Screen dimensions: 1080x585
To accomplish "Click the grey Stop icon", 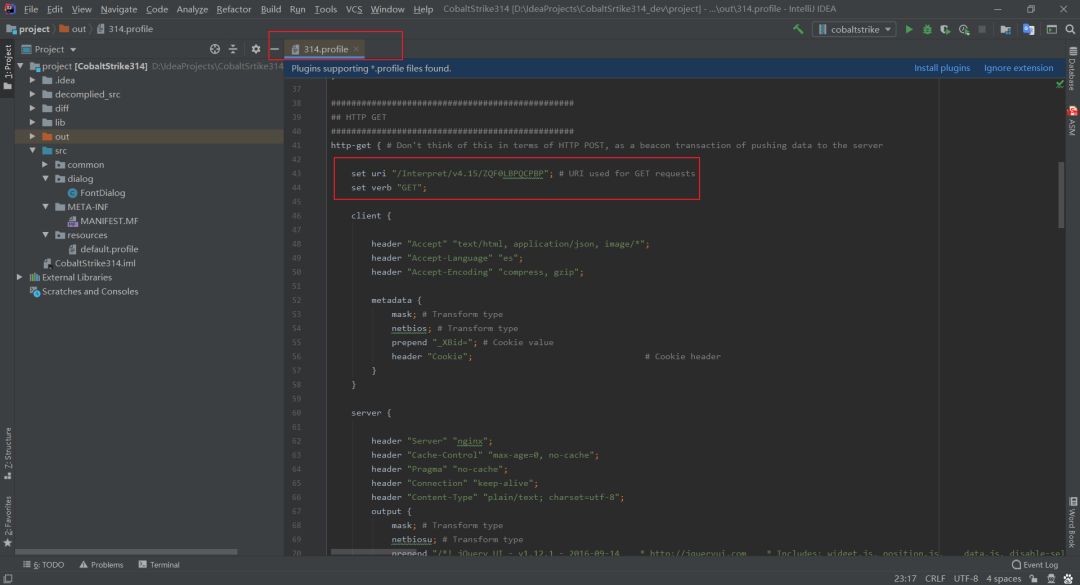I will [982, 29].
